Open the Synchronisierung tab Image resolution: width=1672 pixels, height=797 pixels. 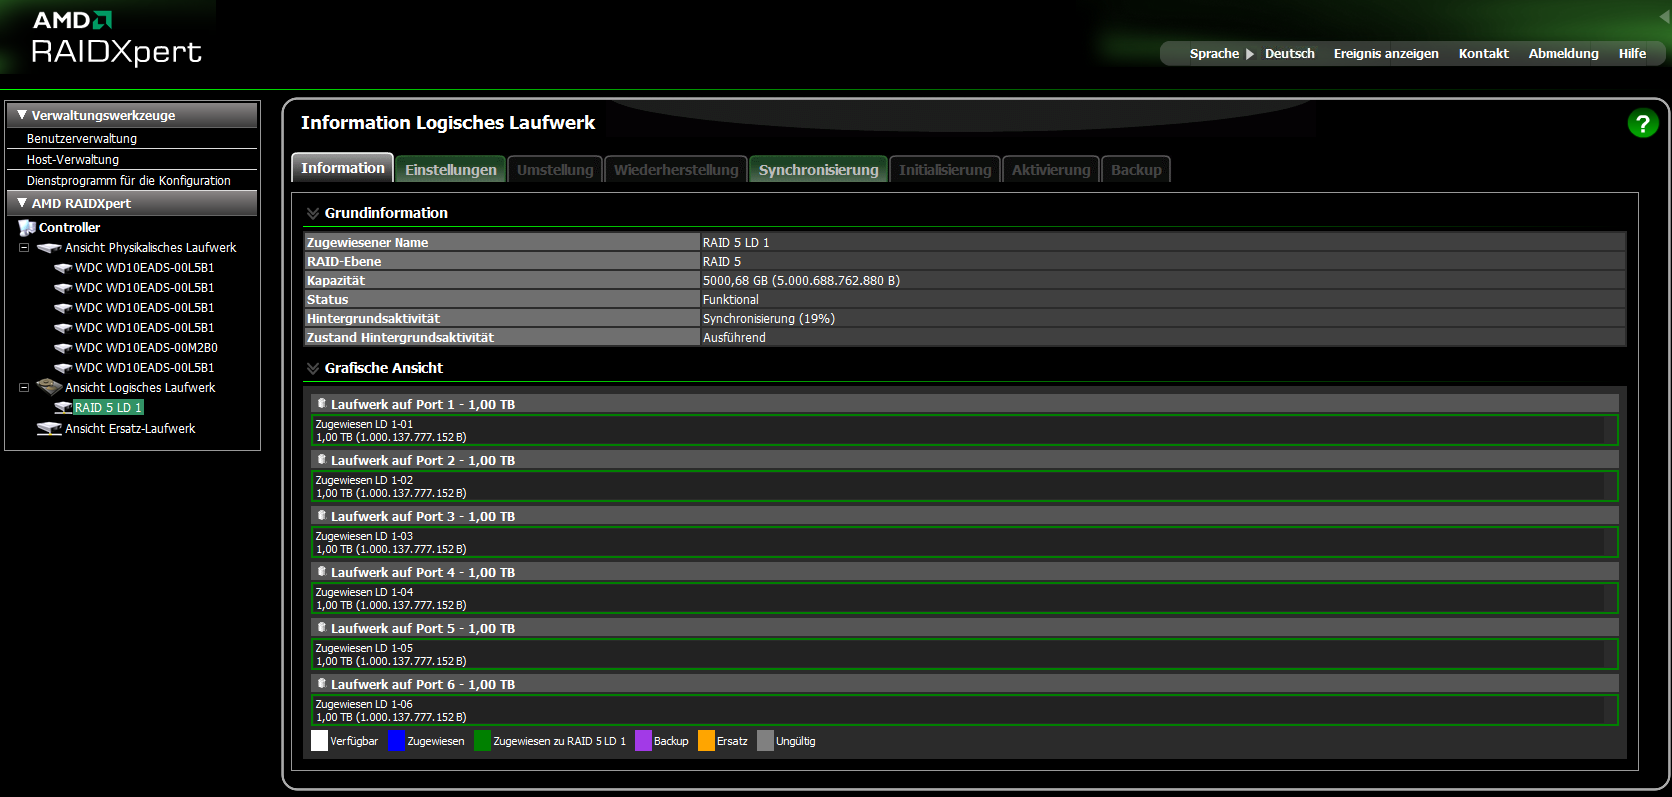[x=818, y=170]
